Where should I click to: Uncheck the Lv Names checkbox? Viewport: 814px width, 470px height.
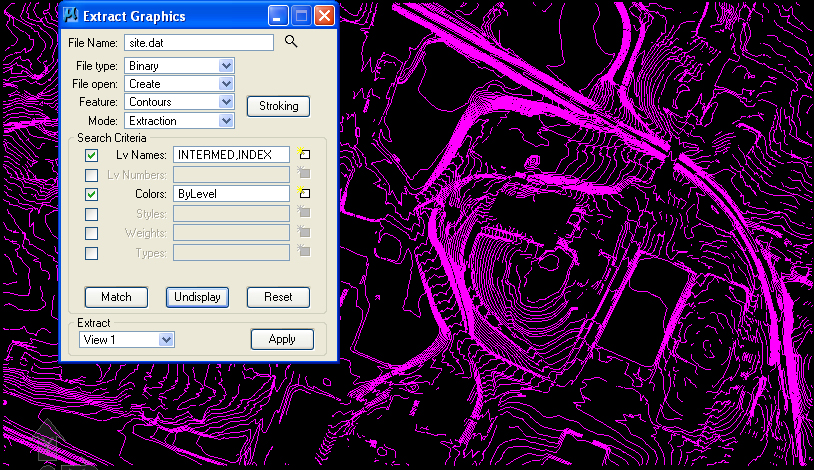[x=92, y=156]
